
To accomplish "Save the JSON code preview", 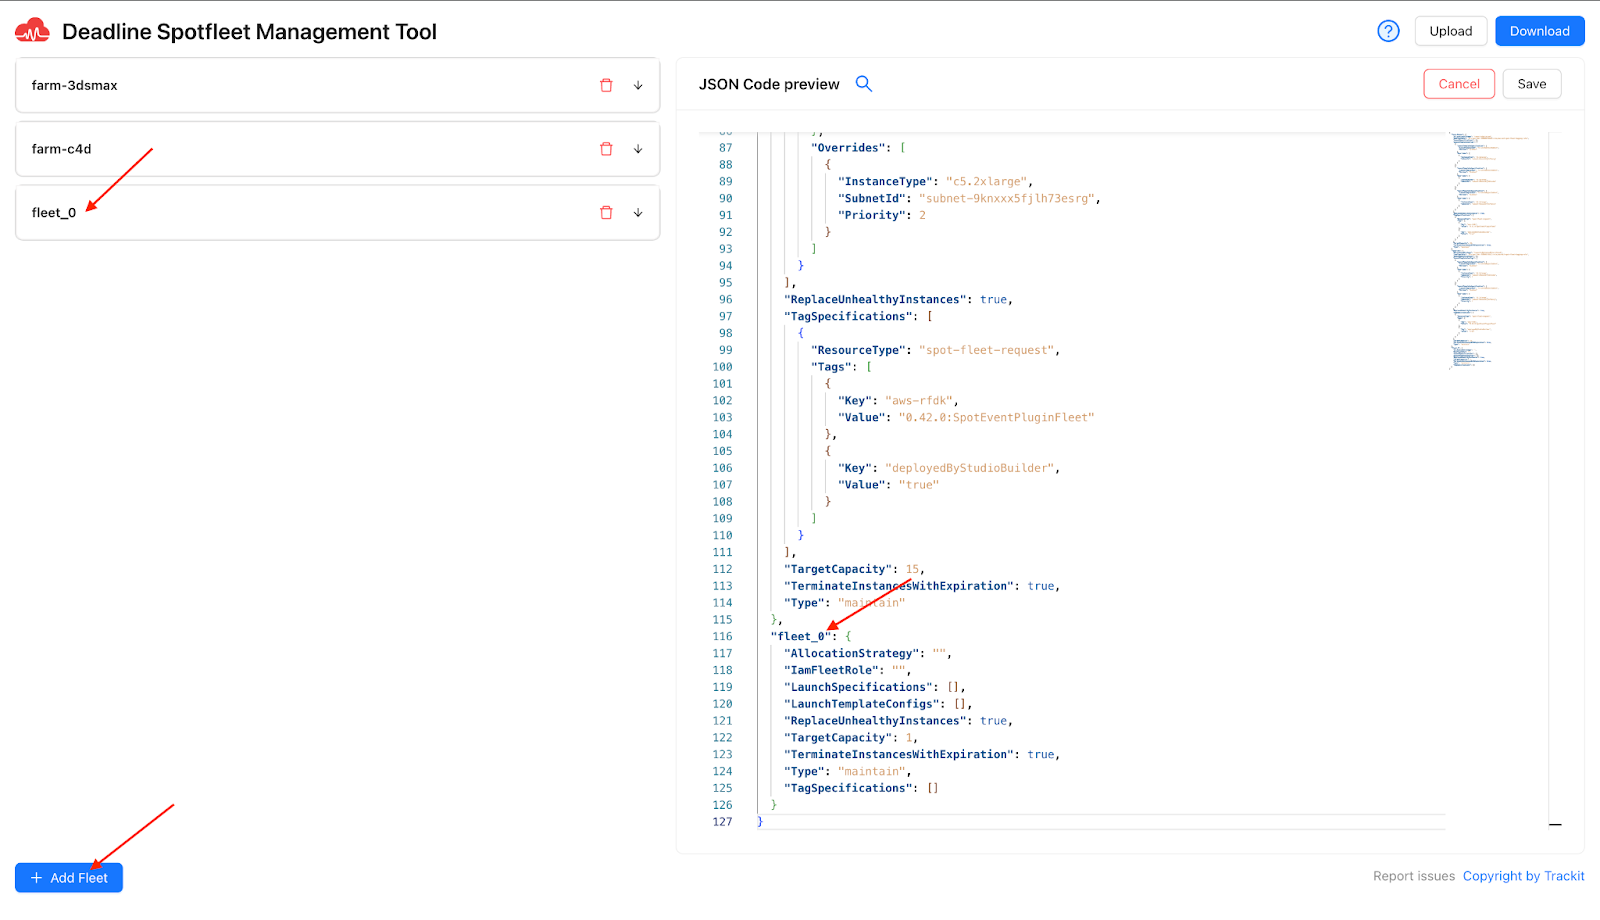I will point(1532,84).
